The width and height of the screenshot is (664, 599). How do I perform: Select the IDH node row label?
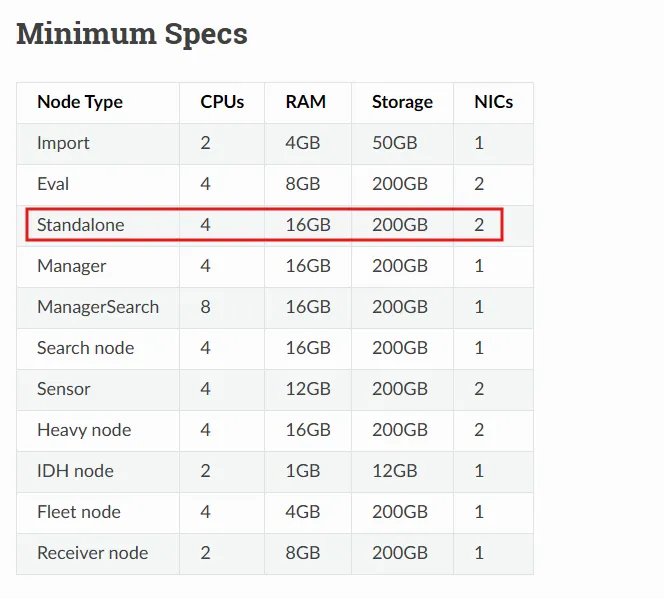pyautogui.click(x=75, y=471)
